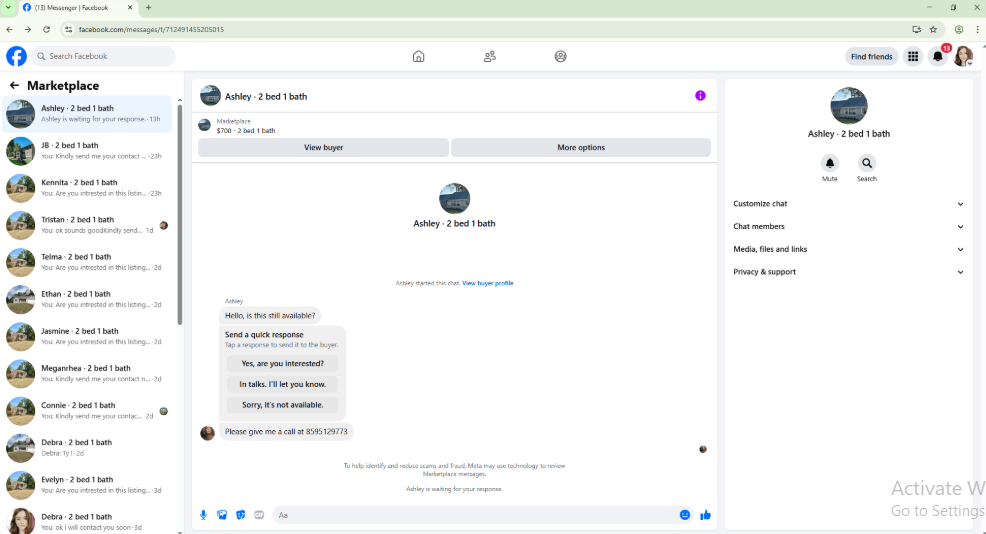Open the Connie 2 bed 1 bath chat
The height and width of the screenshot is (534, 986).
(x=87, y=411)
